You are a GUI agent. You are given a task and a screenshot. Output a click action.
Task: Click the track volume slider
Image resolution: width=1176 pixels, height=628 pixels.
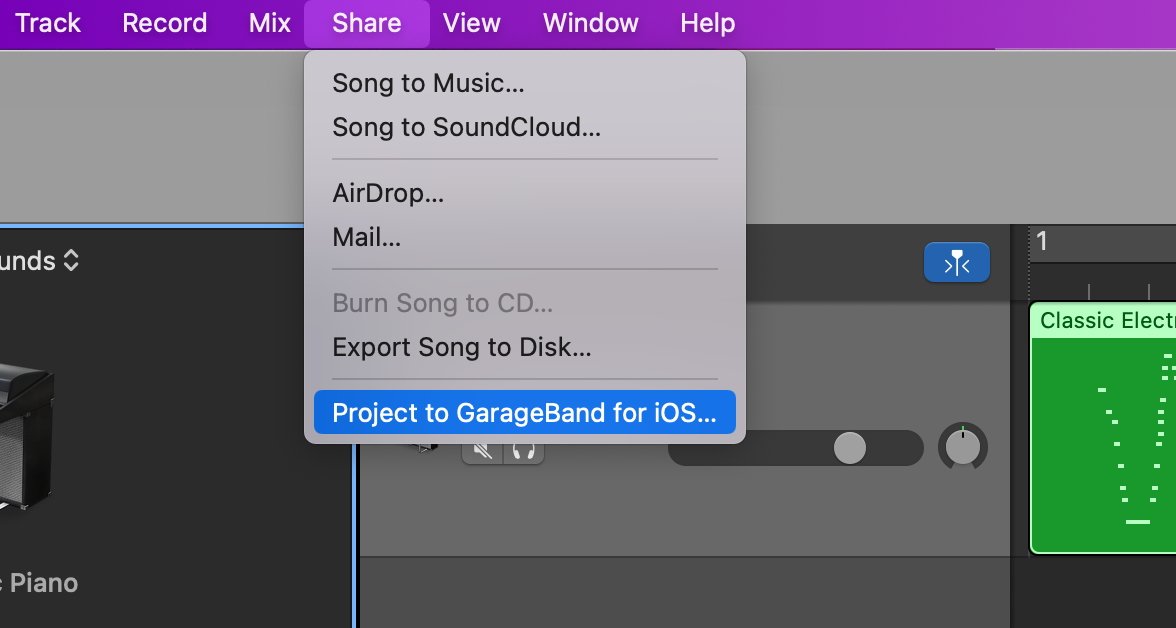pyautogui.click(x=795, y=448)
